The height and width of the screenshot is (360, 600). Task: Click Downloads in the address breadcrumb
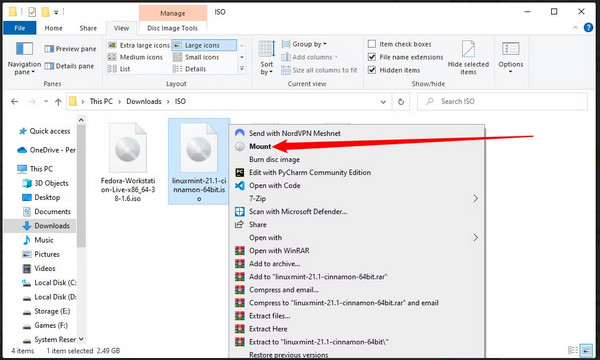coord(144,101)
